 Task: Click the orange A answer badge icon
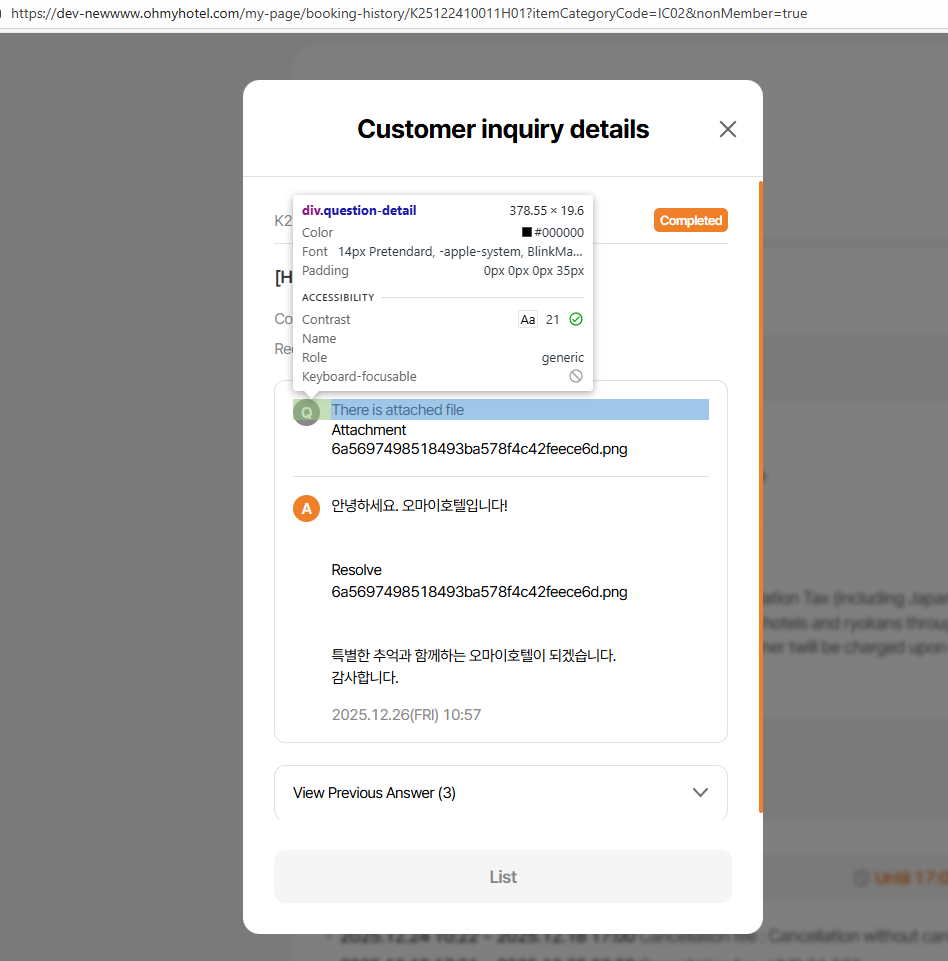point(306,508)
